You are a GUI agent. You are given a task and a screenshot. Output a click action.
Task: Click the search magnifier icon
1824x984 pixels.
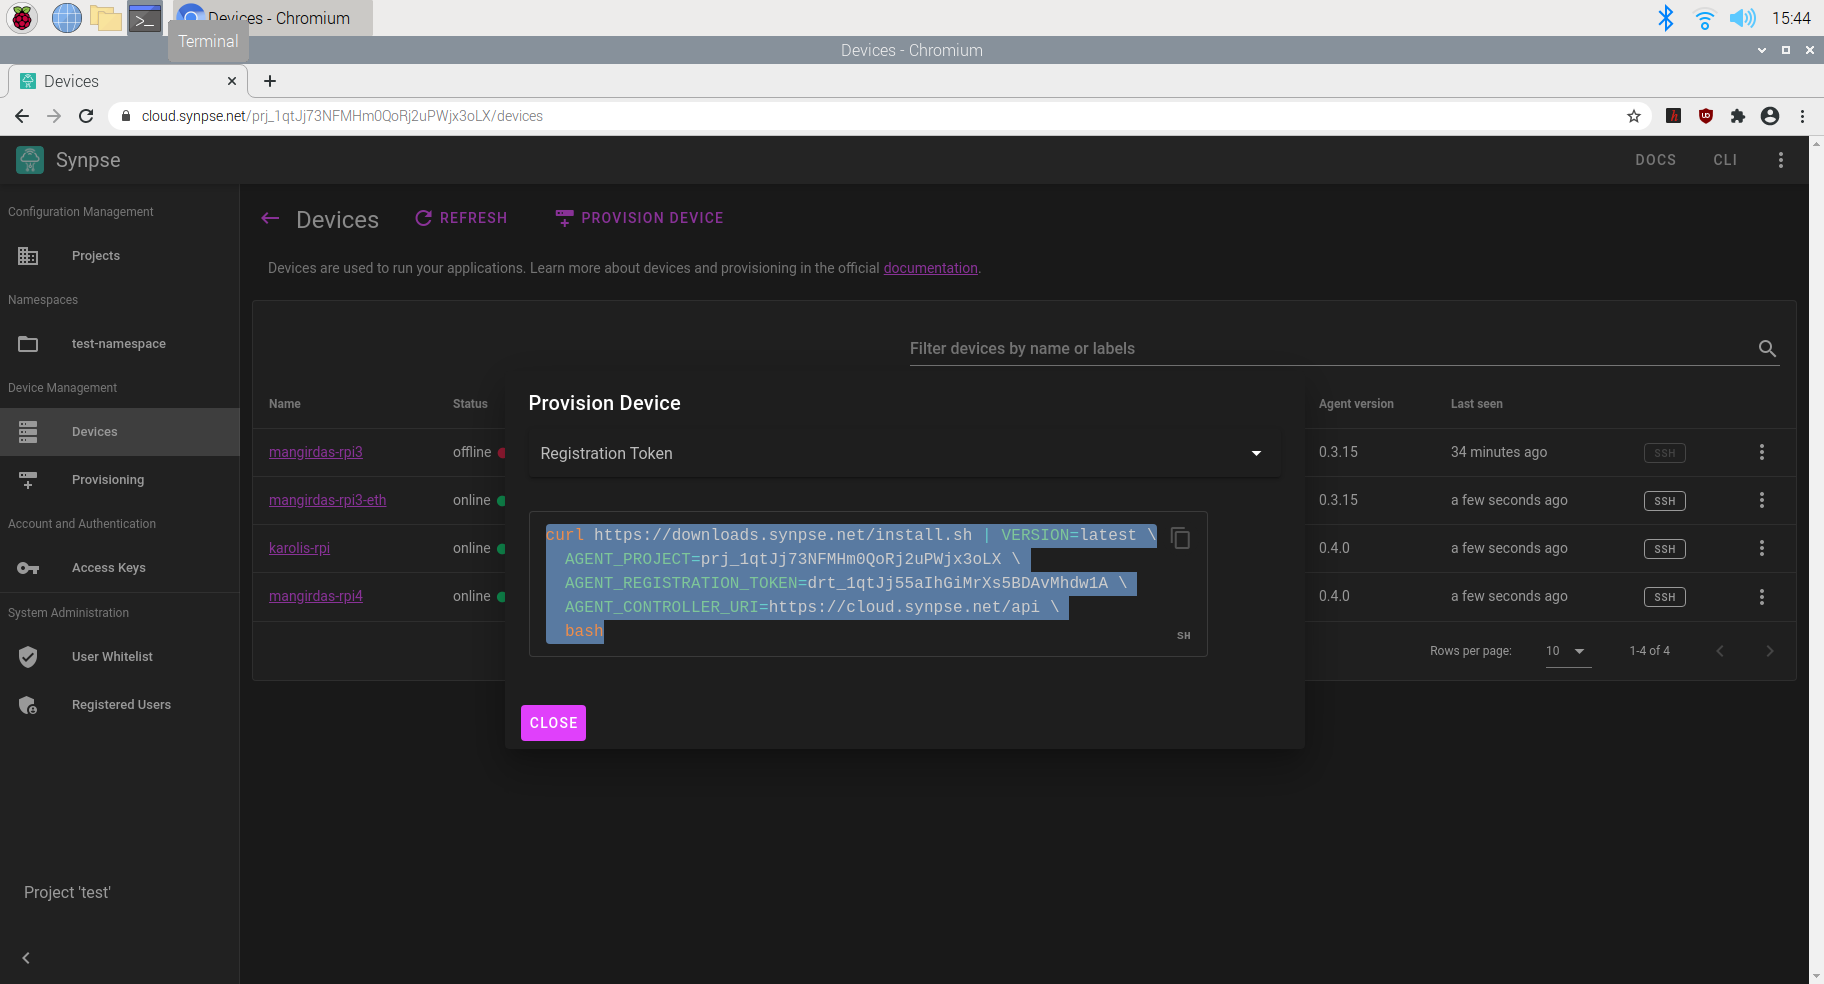[x=1767, y=349]
